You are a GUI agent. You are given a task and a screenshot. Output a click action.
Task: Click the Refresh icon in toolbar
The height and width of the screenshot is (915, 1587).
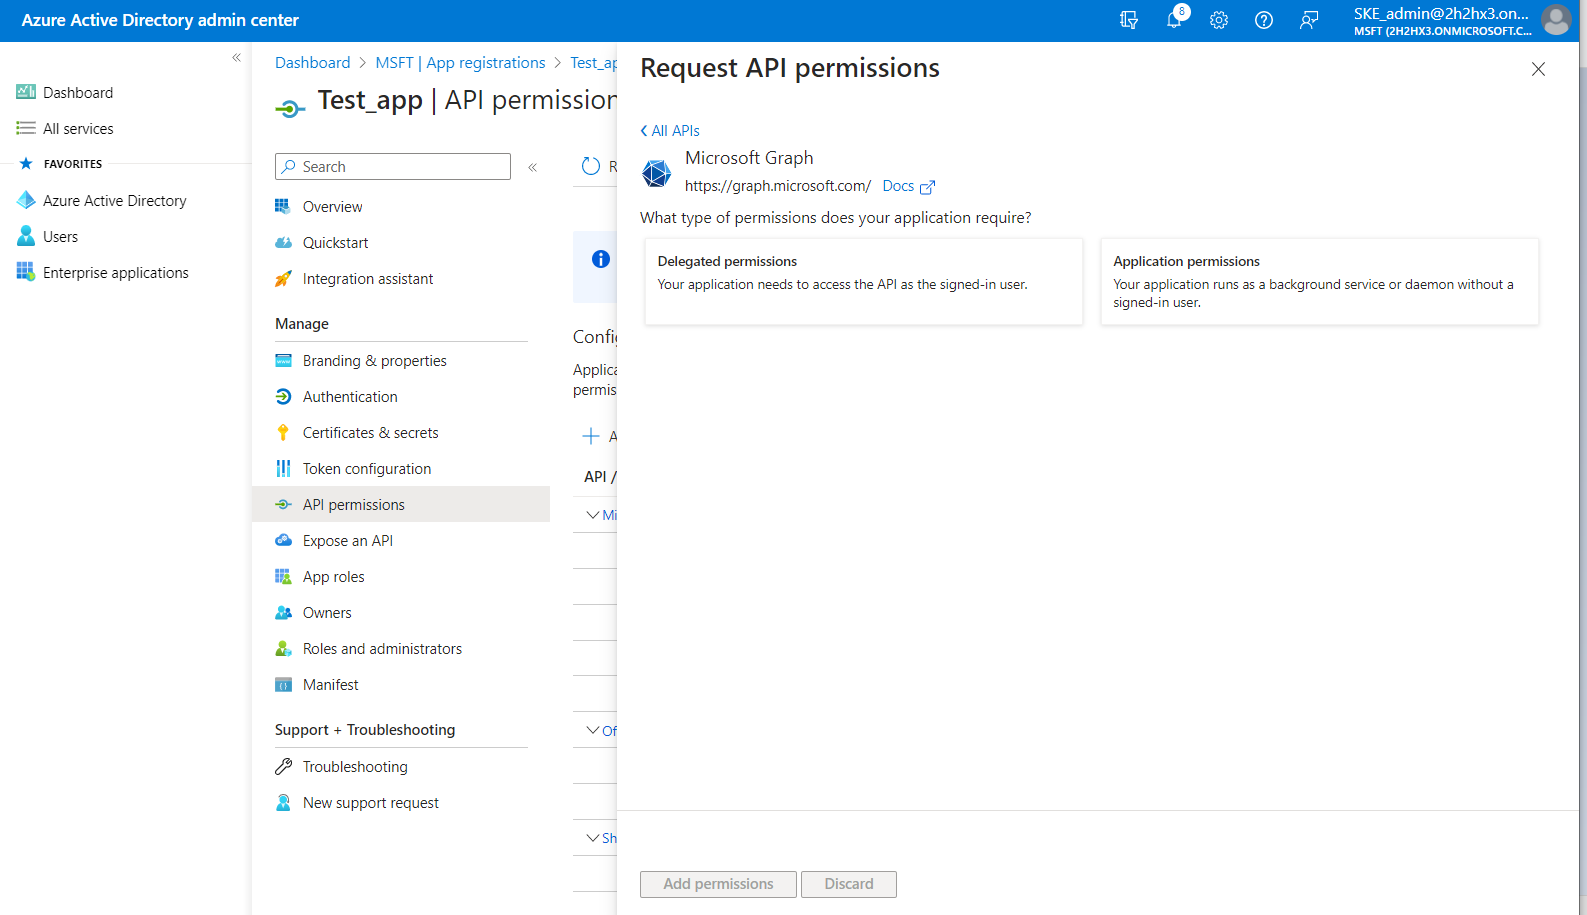(591, 166)
